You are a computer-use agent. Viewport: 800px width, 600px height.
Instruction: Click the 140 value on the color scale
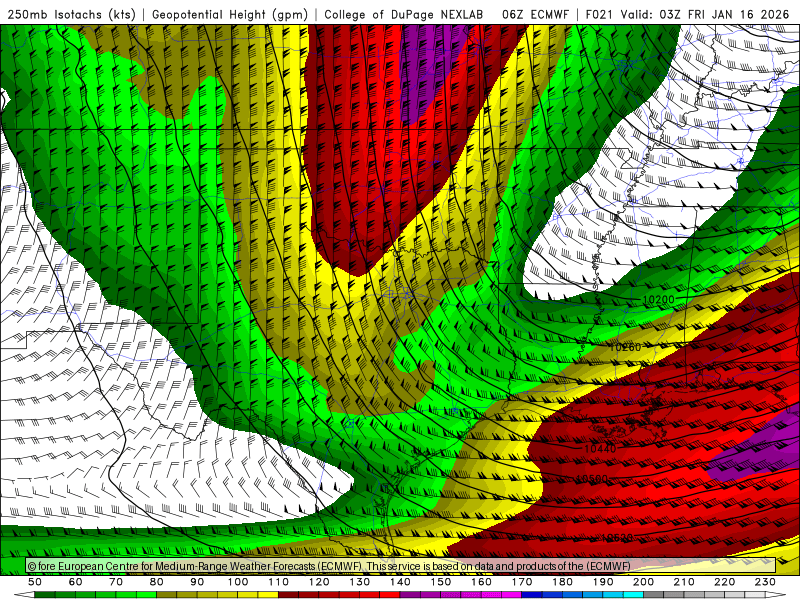[400, 582]
